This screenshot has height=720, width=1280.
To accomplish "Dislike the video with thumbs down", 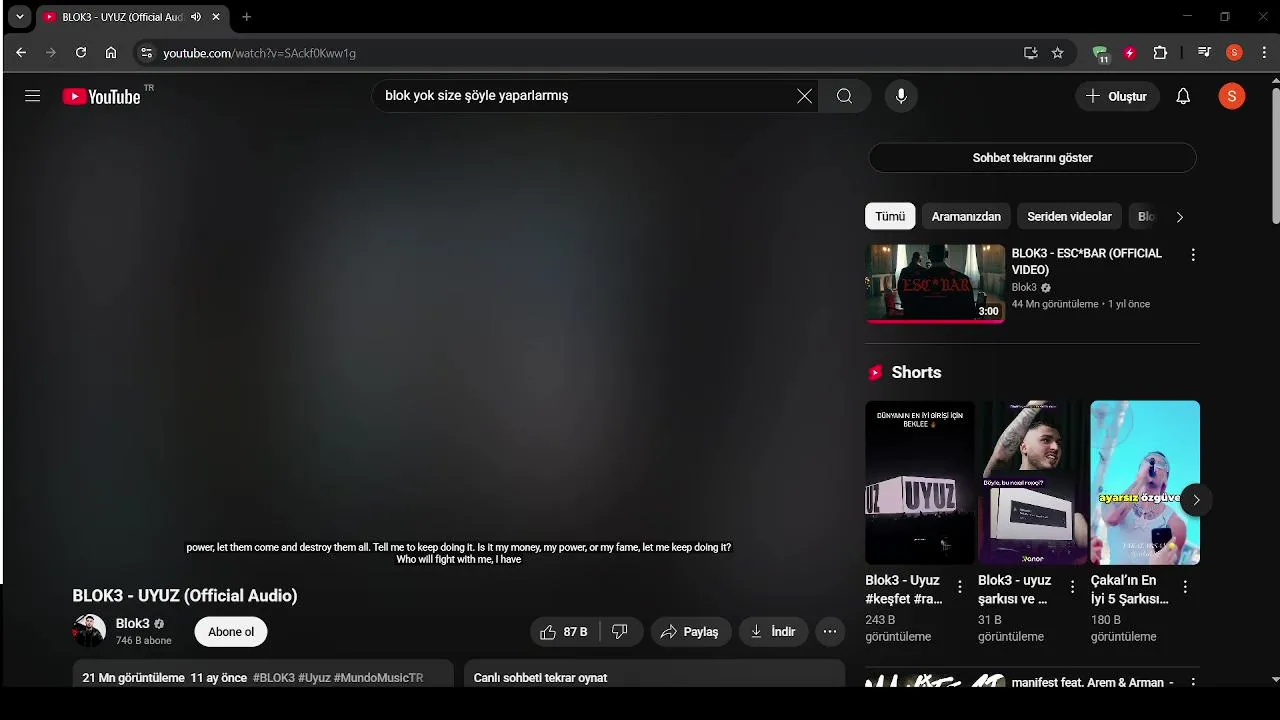I will (x=620, y=632).
